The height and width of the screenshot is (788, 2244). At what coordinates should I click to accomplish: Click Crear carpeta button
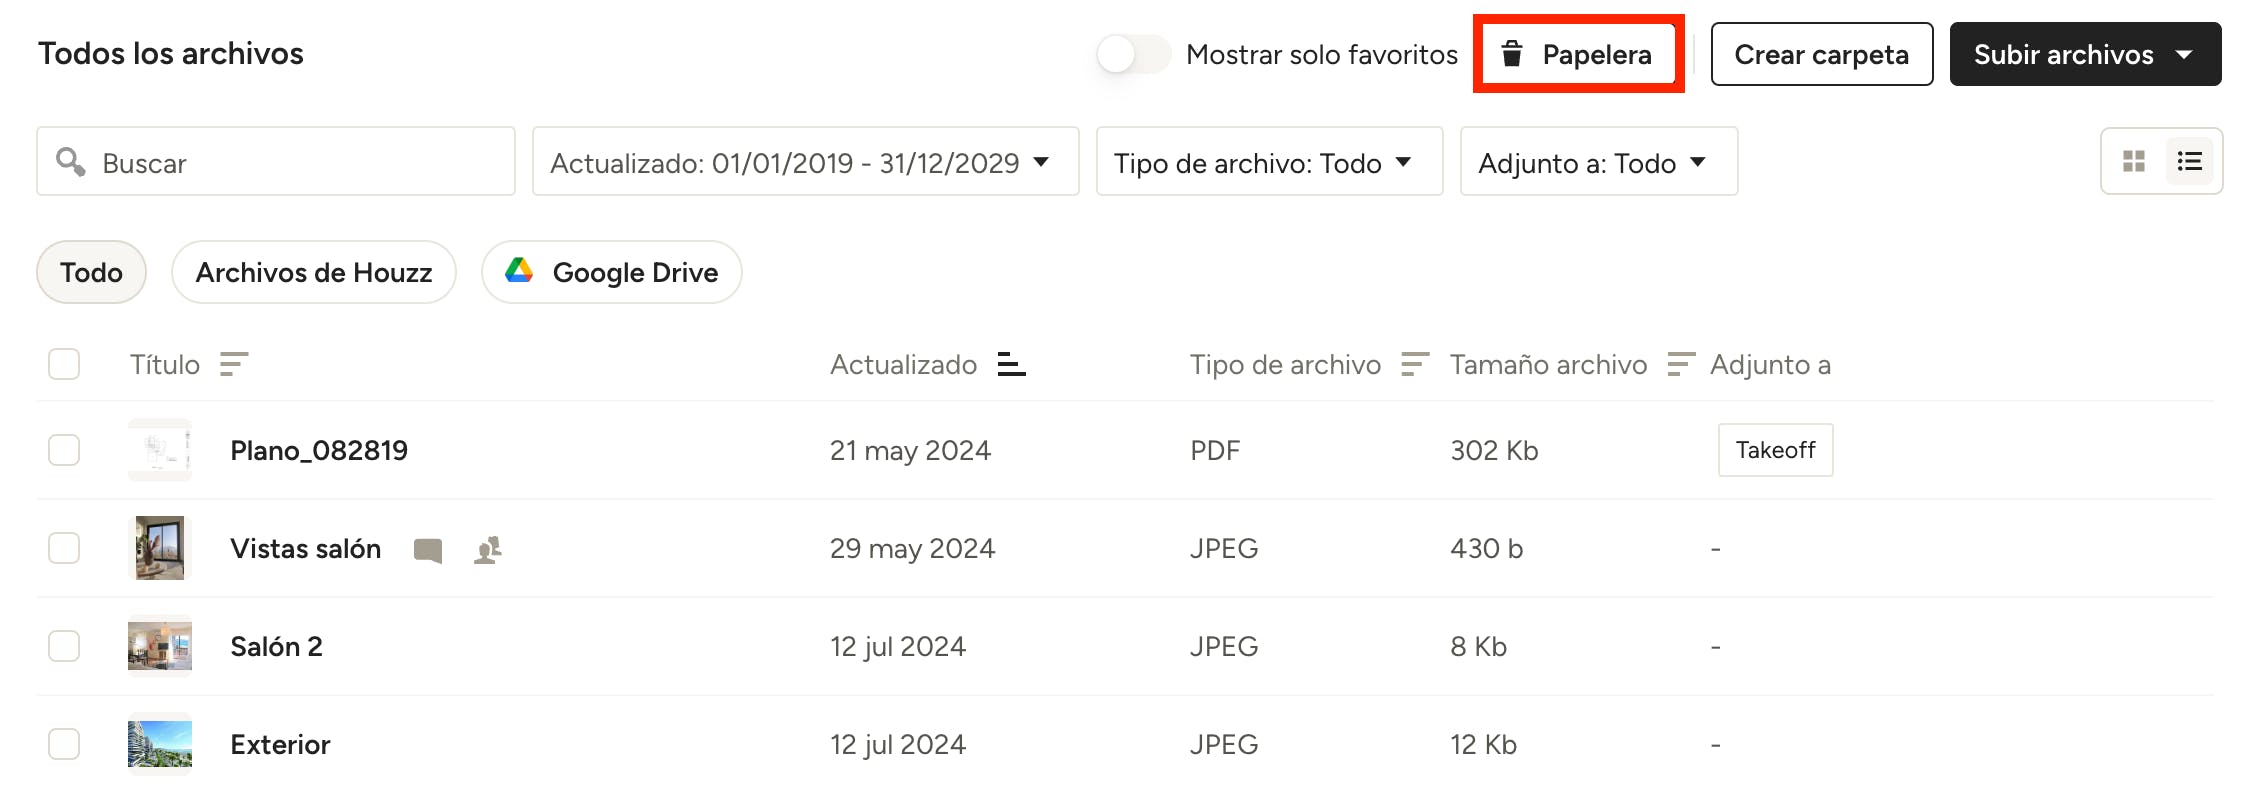pyautogui.click(x=1821, y=54)
